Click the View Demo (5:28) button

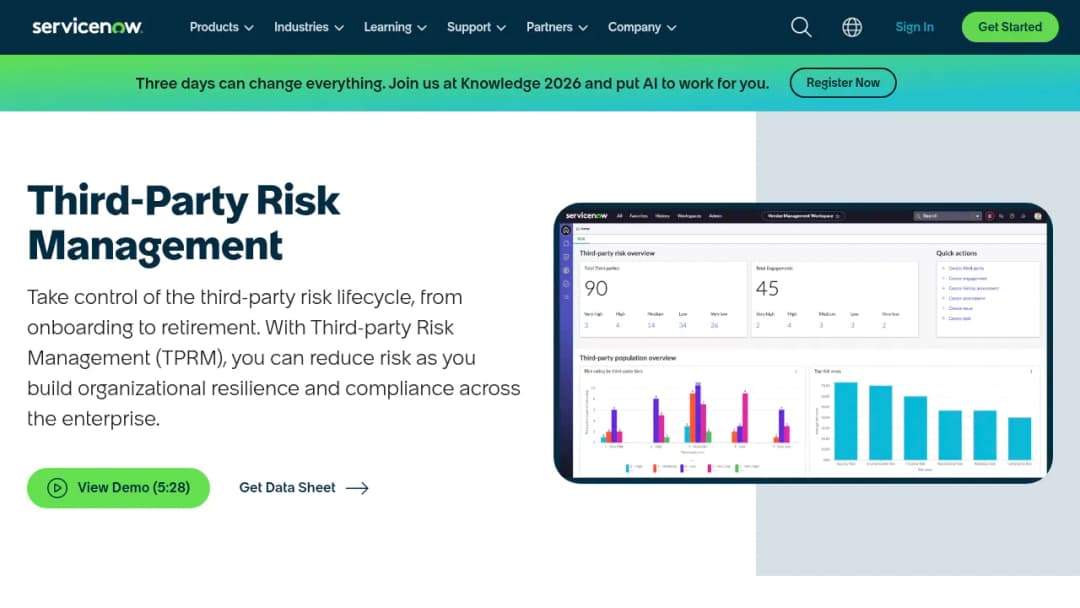118,488
